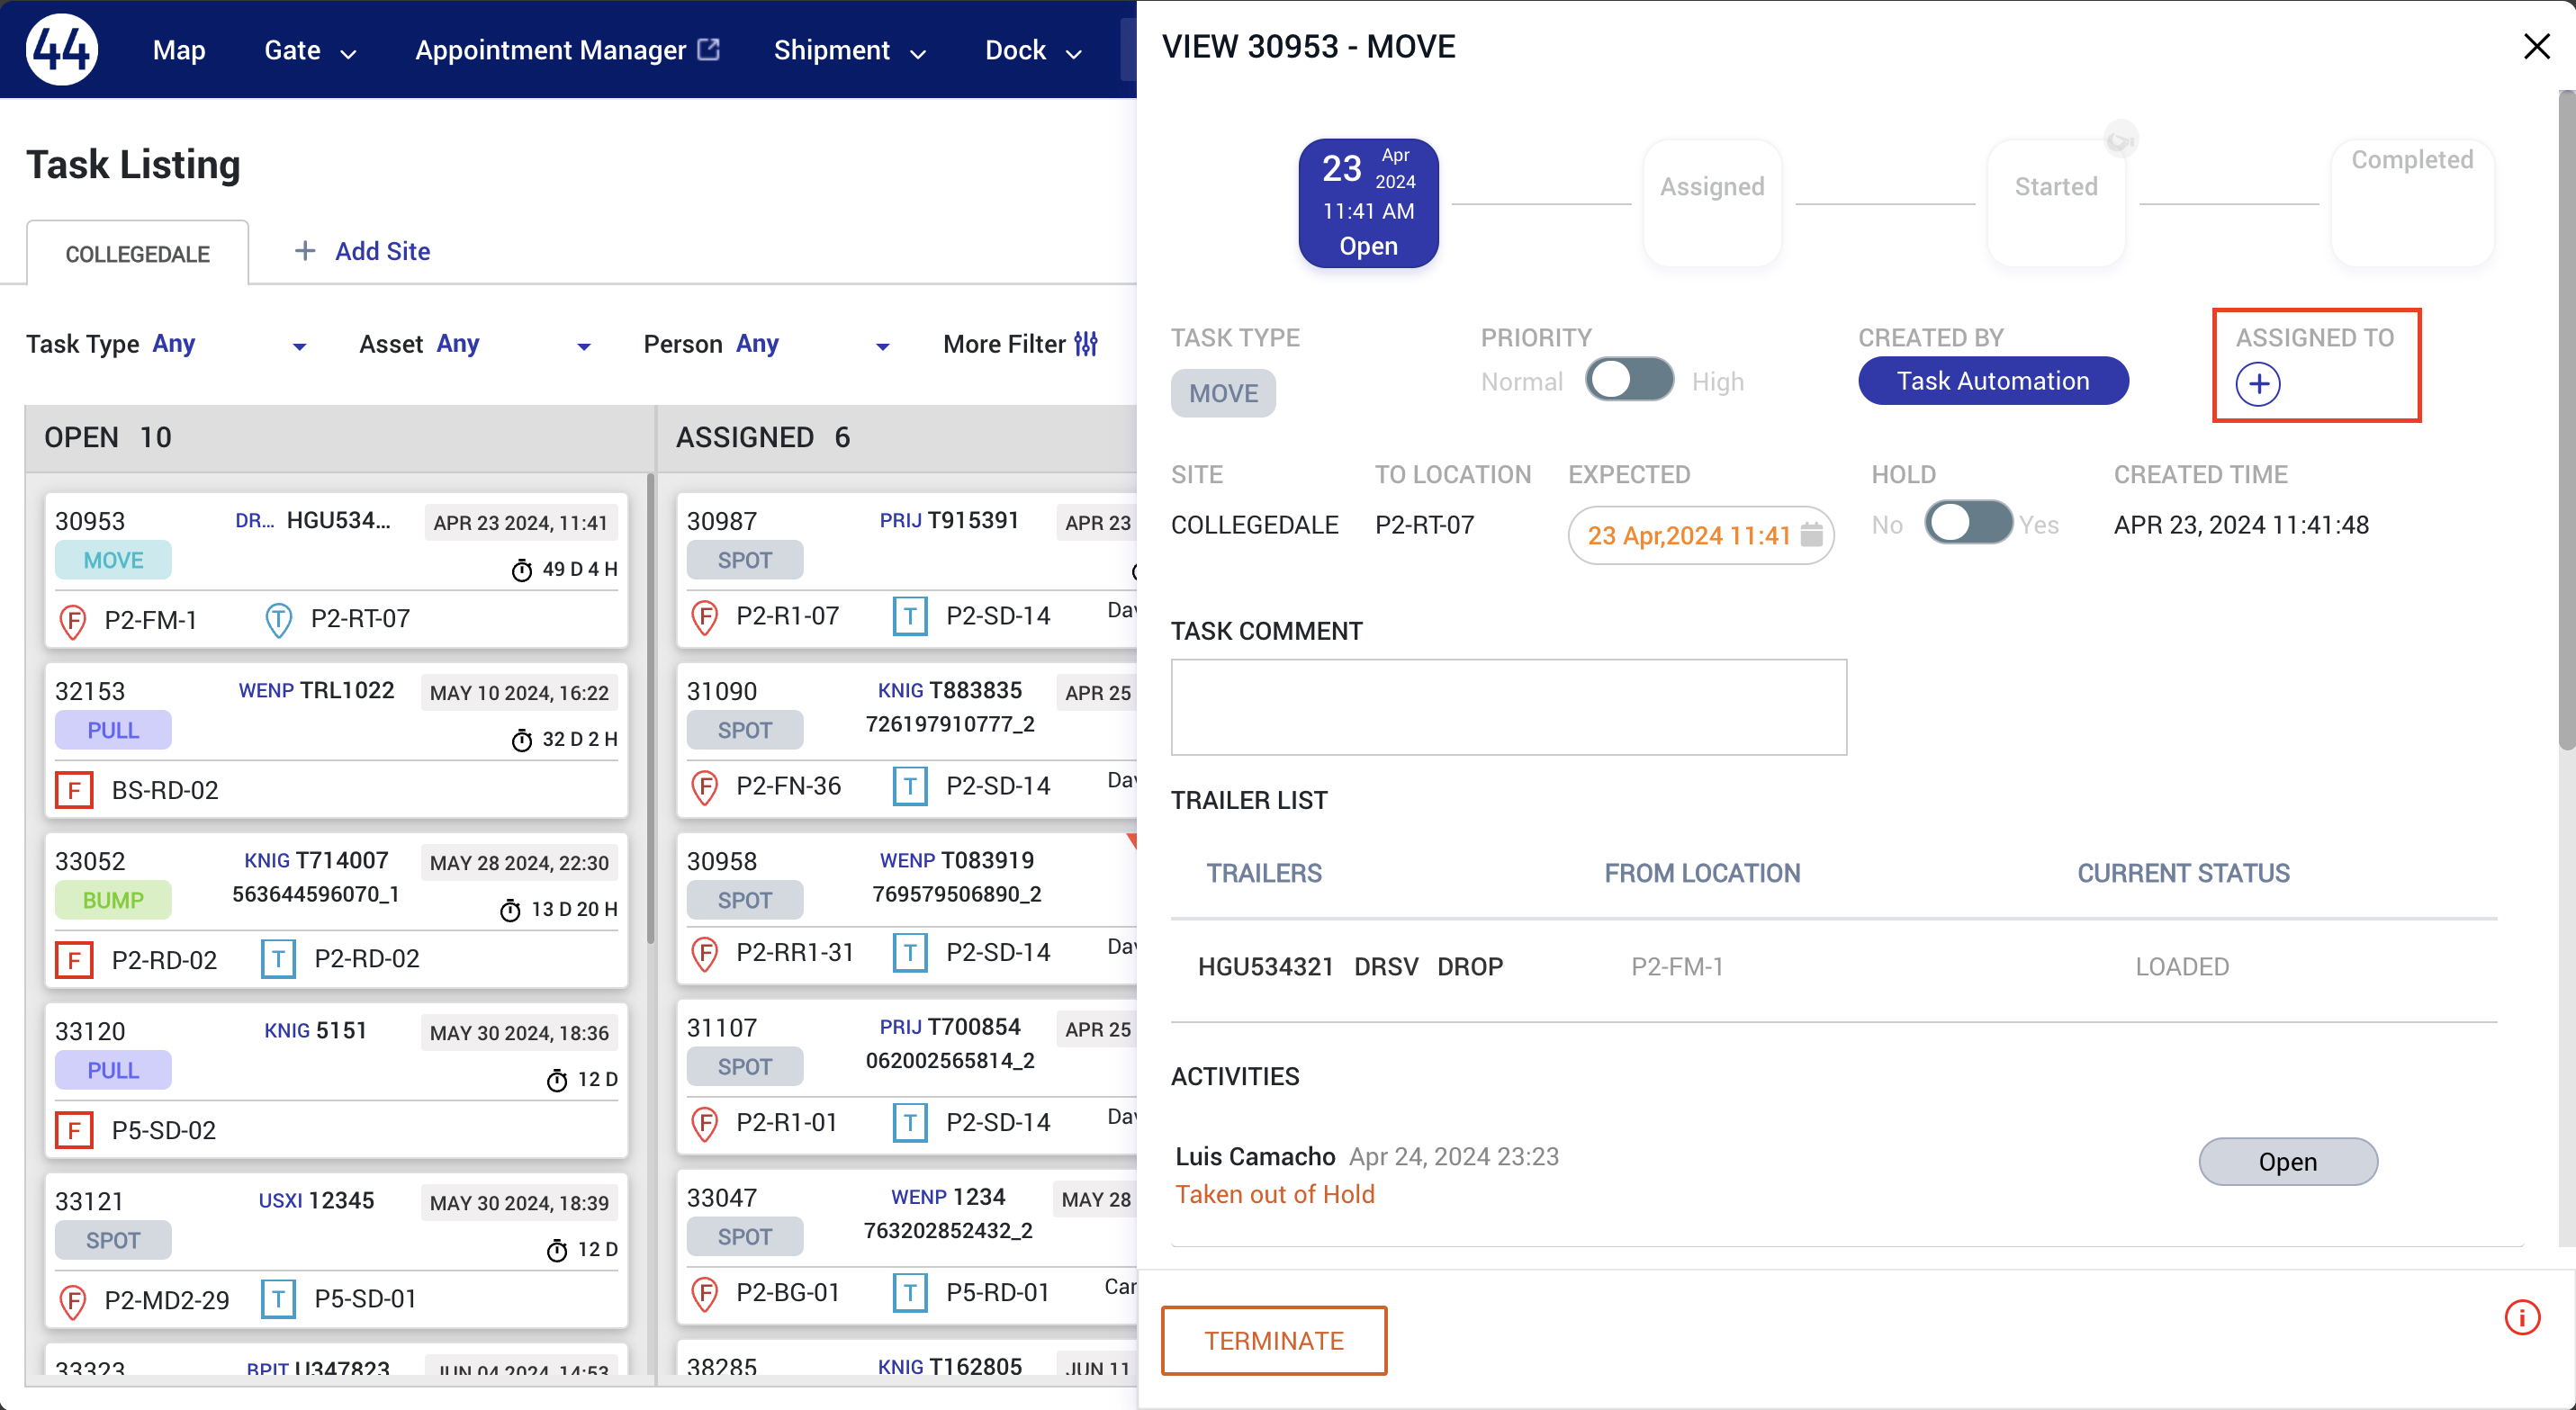Click the More Filter sliders icon

point(1086,344)
